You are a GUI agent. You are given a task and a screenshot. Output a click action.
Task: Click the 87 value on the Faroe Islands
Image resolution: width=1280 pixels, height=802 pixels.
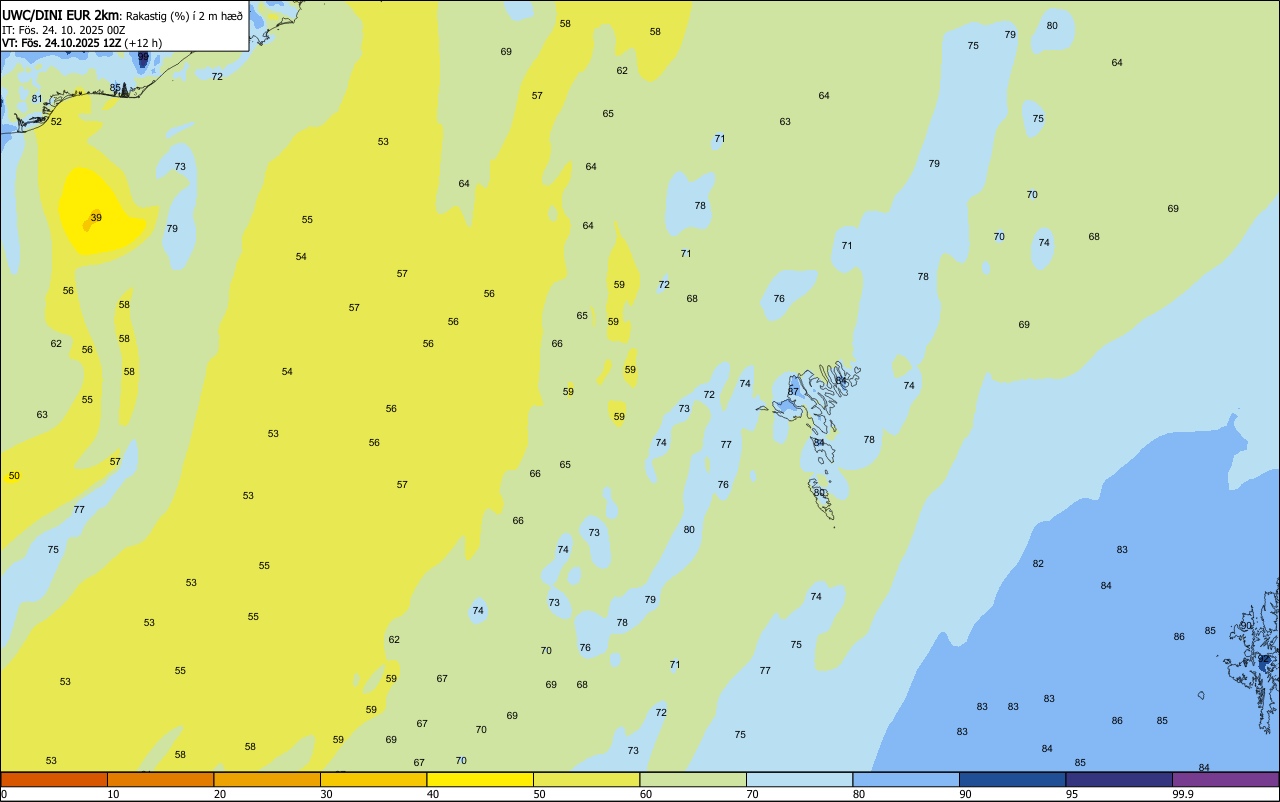click(793, 391)
